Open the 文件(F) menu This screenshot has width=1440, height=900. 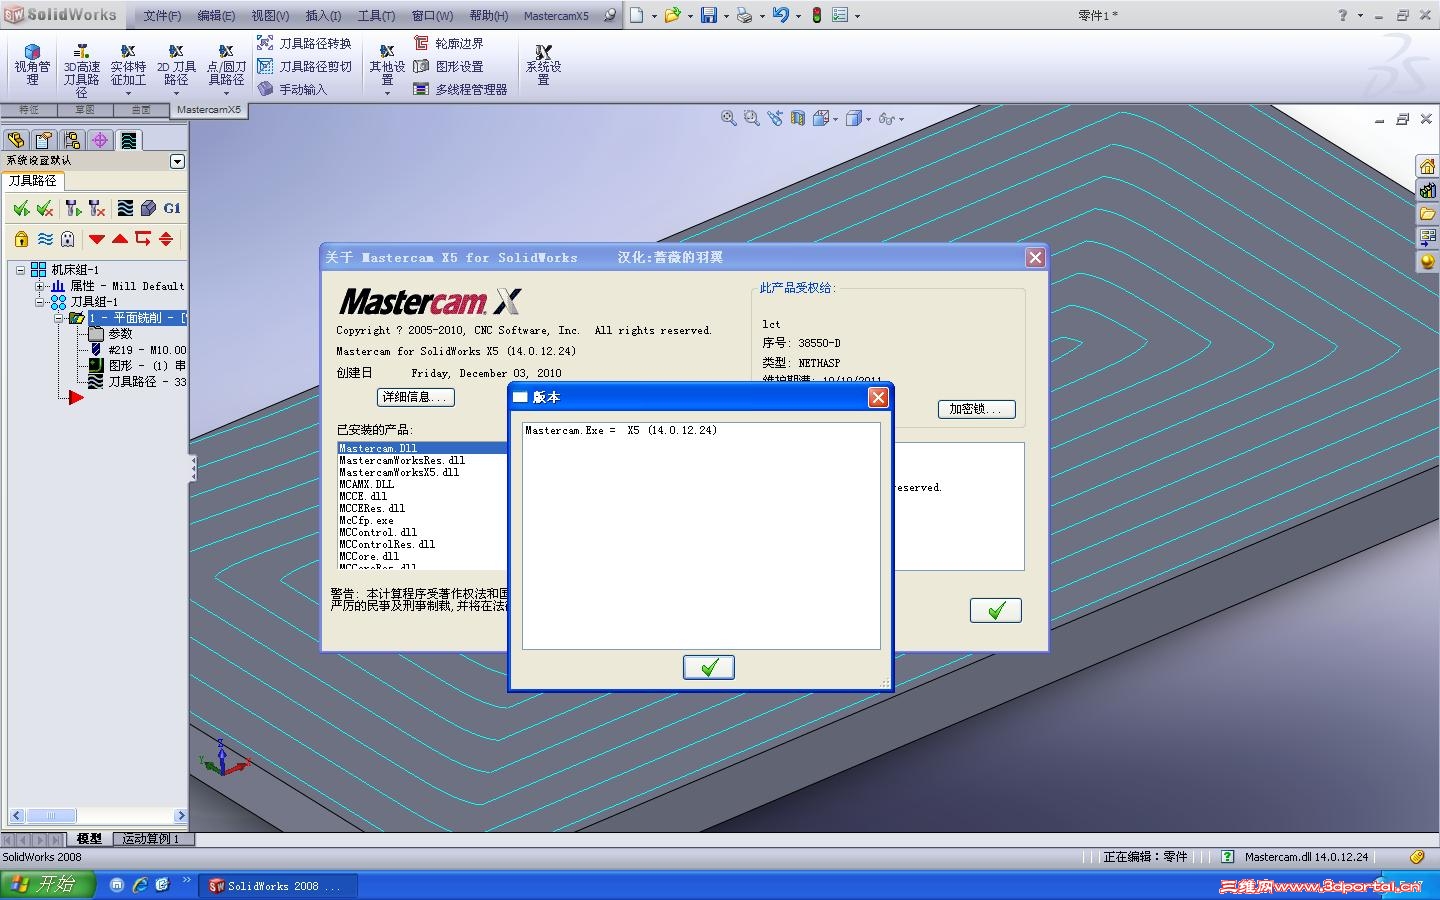[162, 16]
